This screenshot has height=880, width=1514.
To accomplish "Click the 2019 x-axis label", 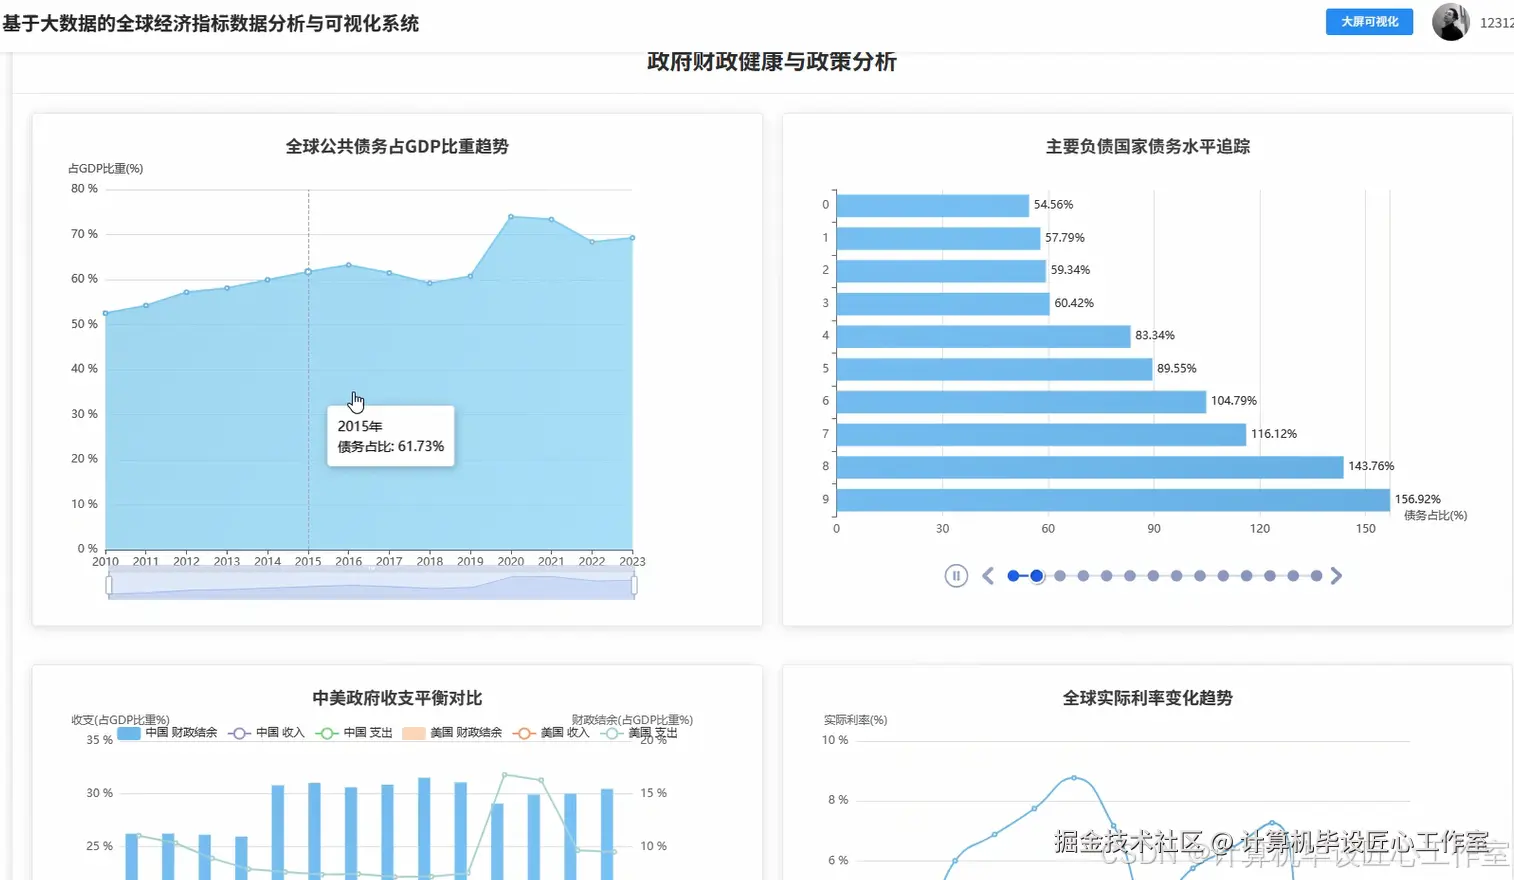I will 470,561.
